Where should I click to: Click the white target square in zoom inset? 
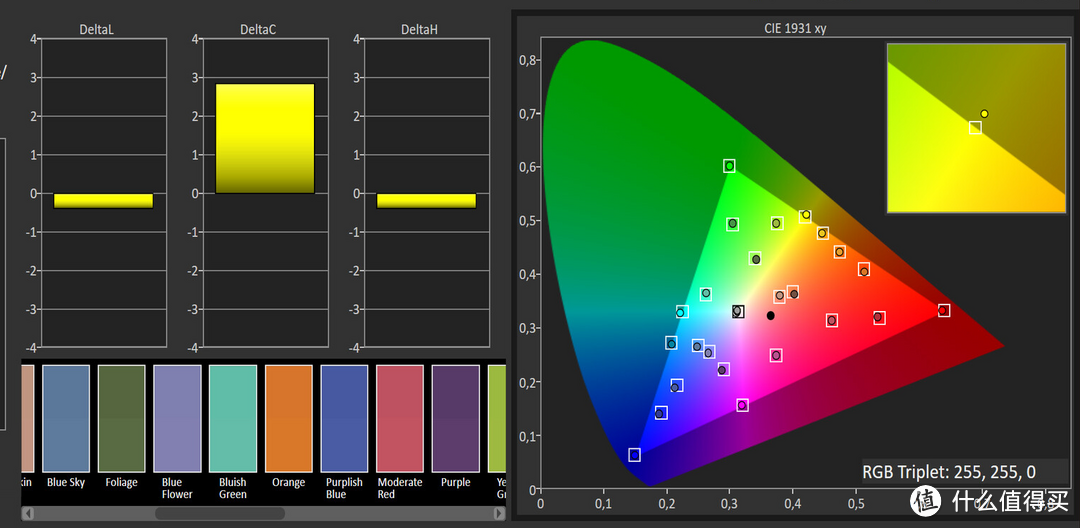coord(975,128)
